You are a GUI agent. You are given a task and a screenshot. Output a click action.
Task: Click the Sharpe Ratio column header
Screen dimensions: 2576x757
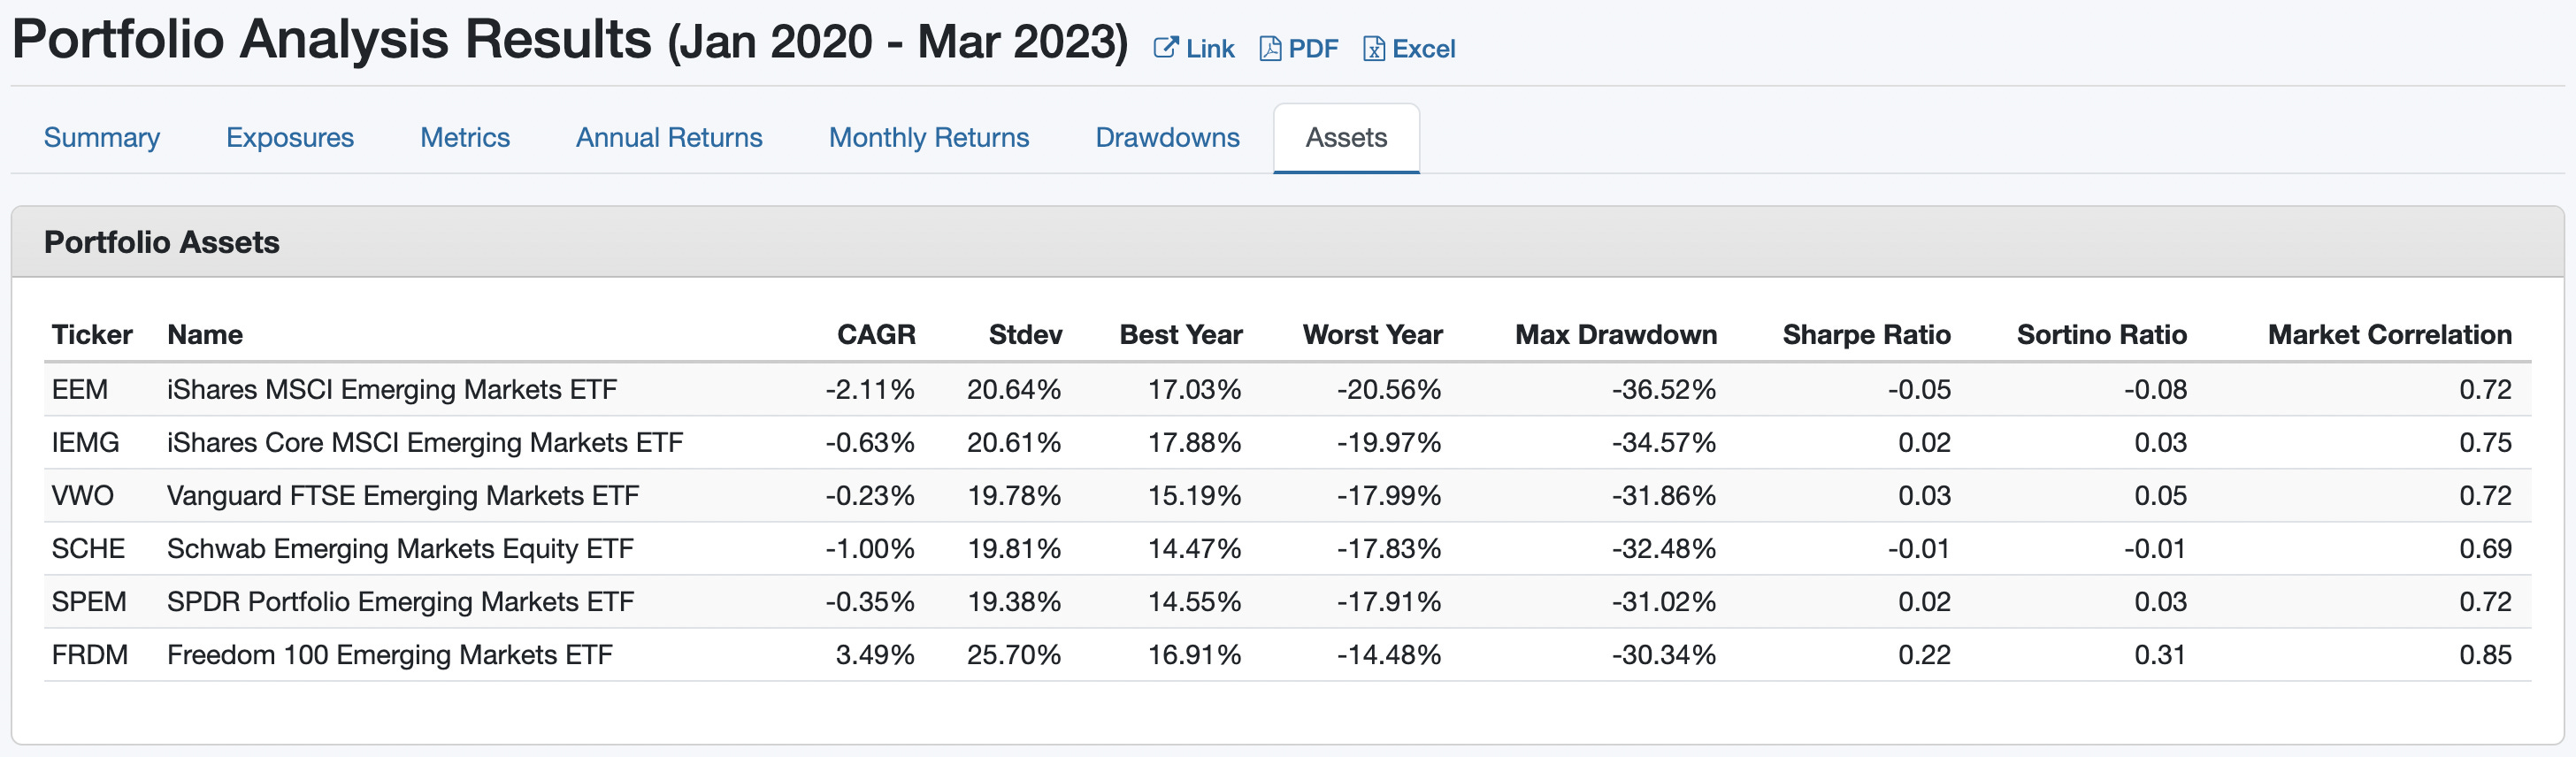1866,334
